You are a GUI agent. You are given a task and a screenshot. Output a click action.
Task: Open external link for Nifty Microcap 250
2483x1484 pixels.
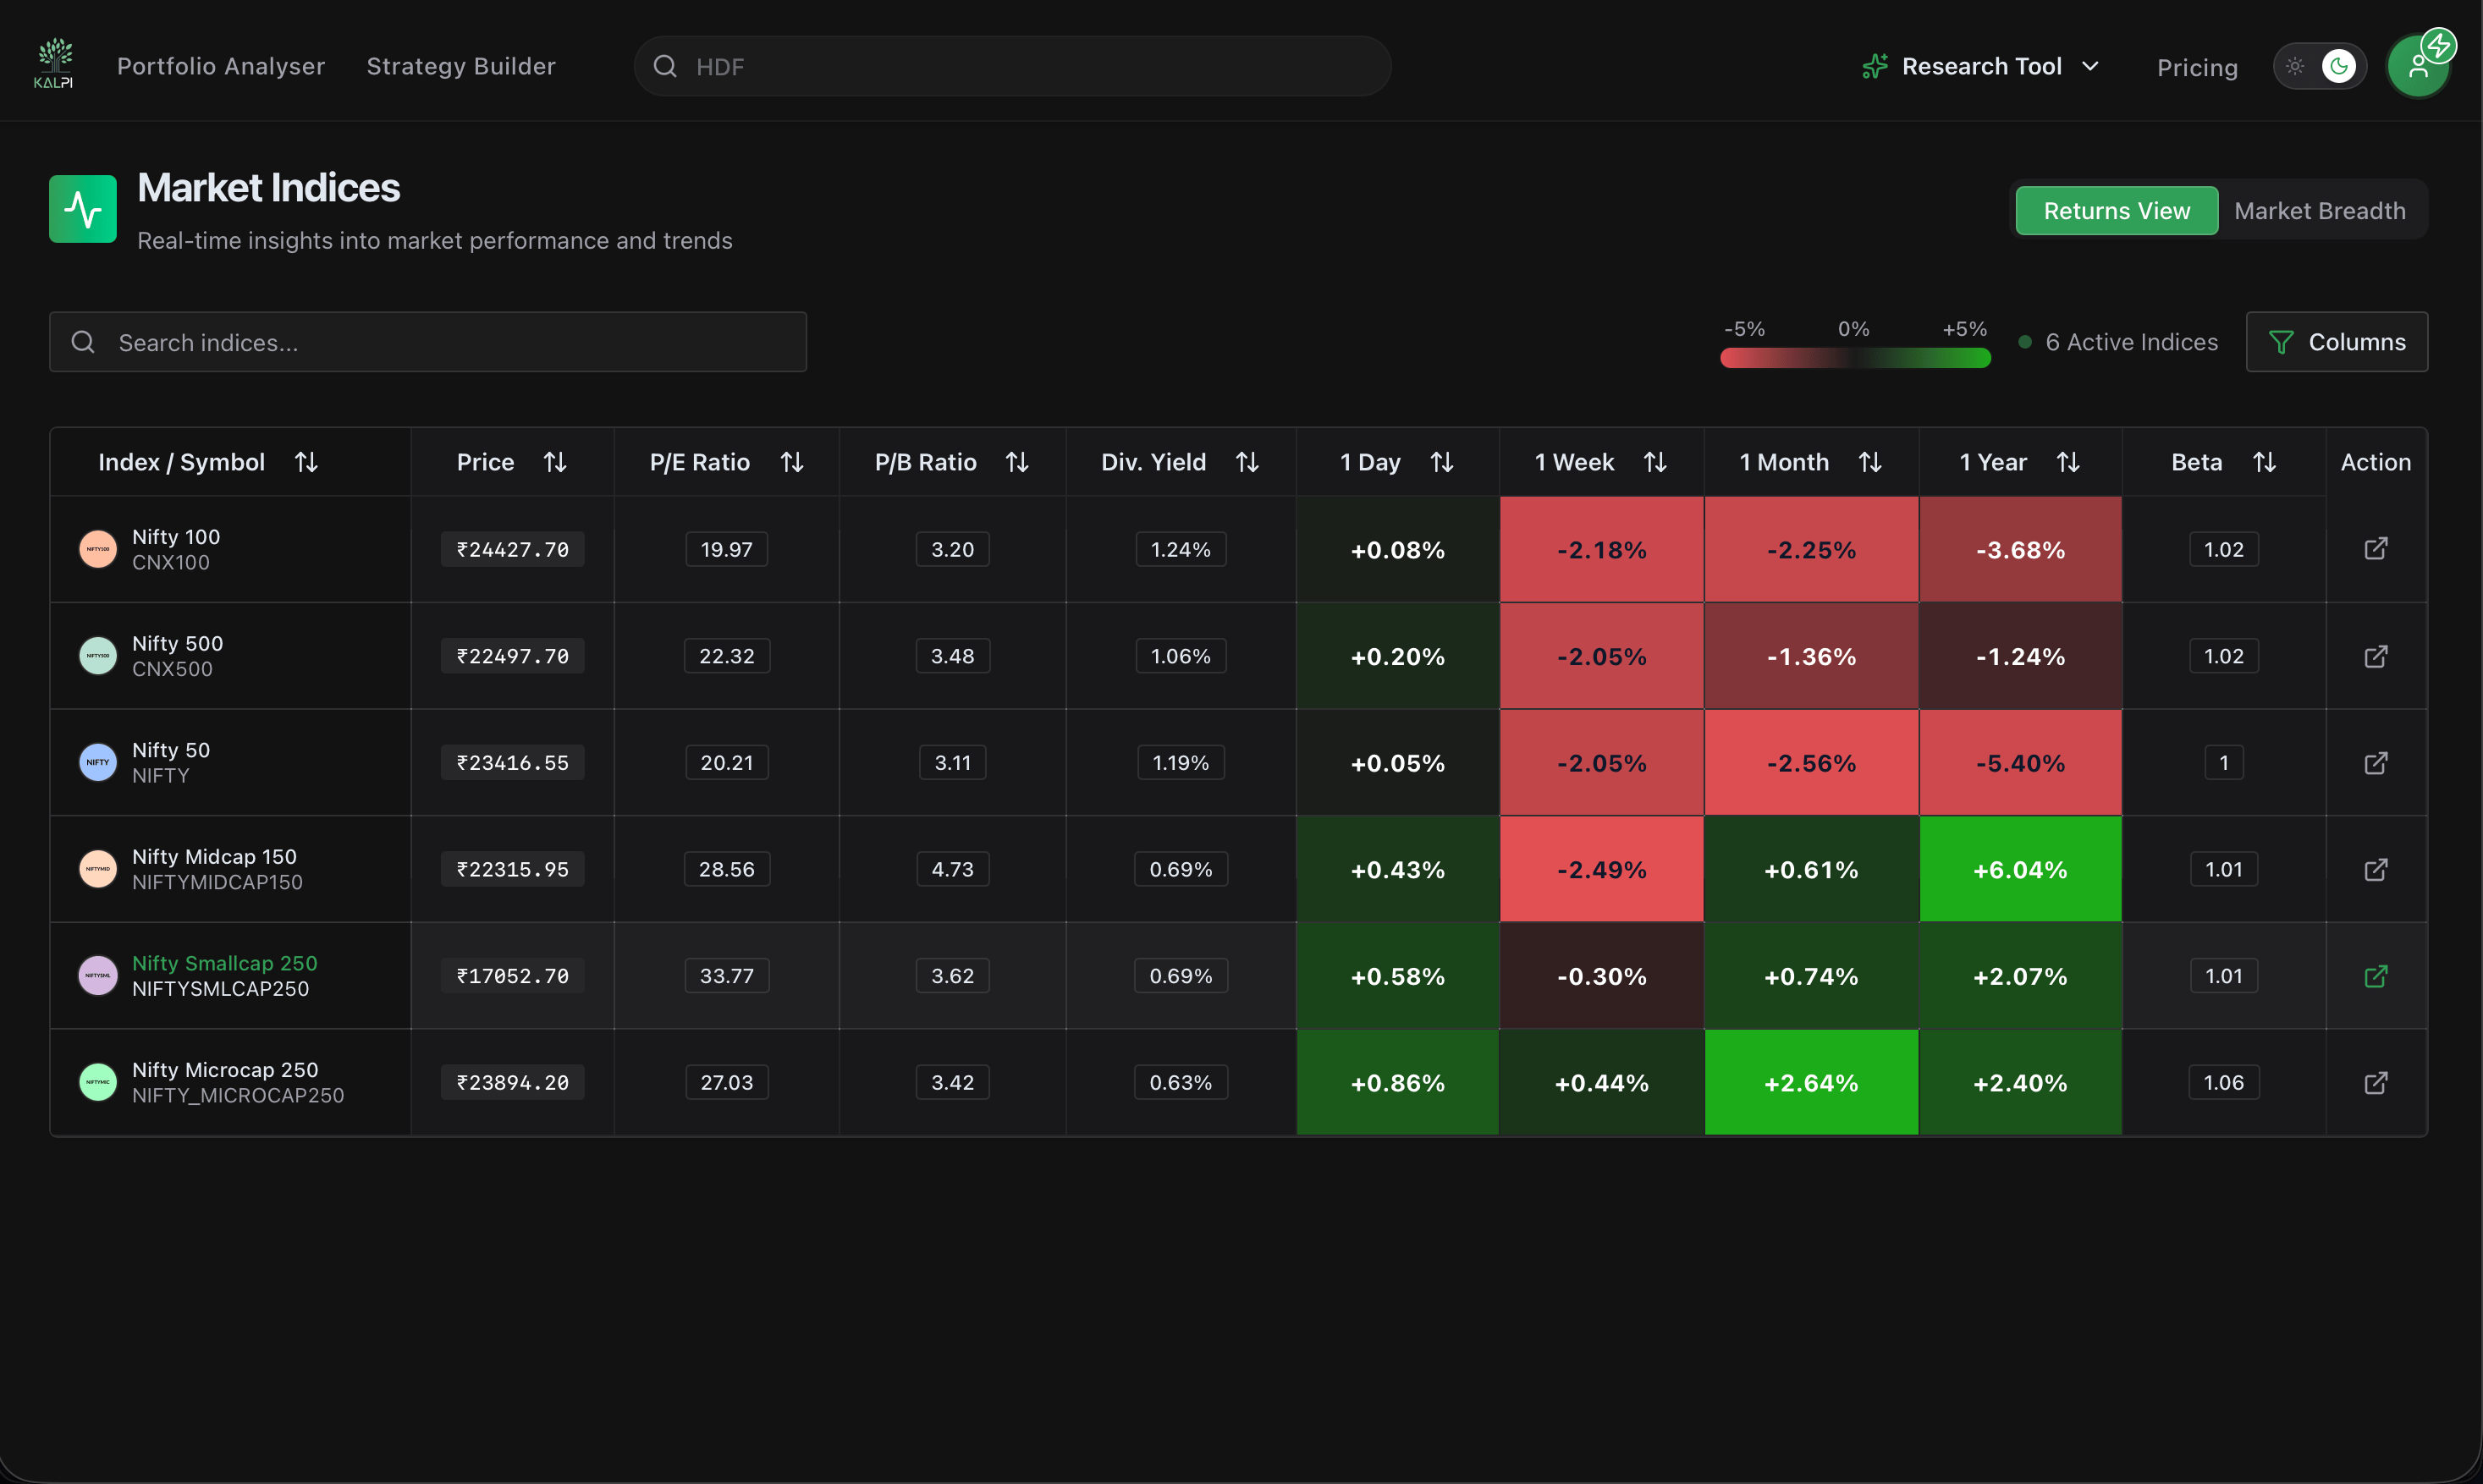pos(2376,1083)
